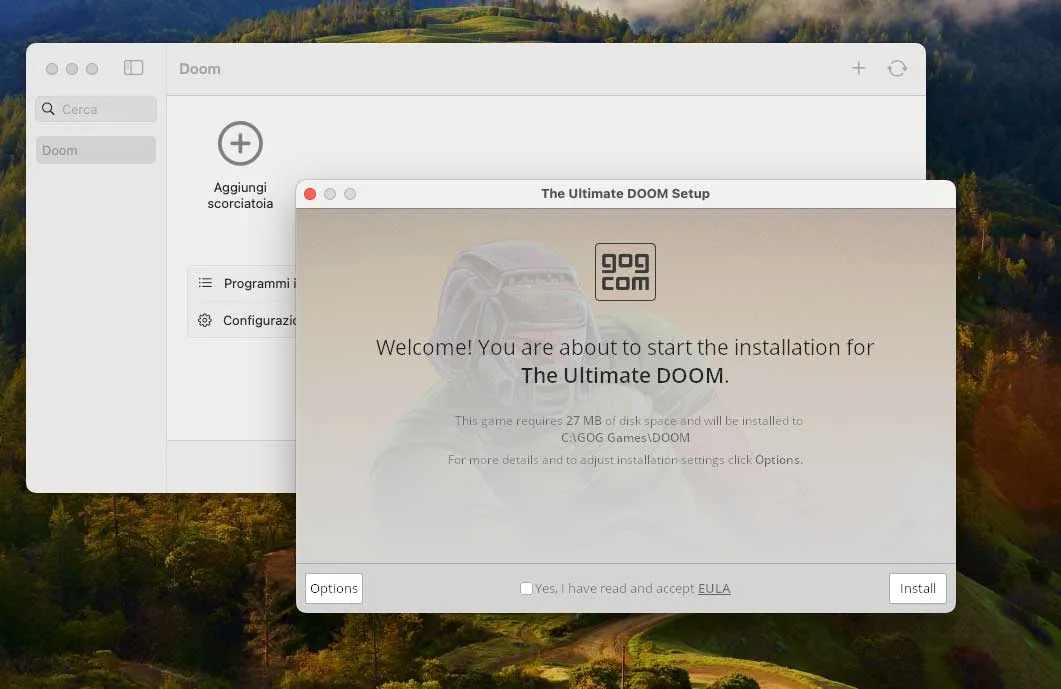
Task: Open the Configurazione row in the Doom window
Action: click(242, 320)
